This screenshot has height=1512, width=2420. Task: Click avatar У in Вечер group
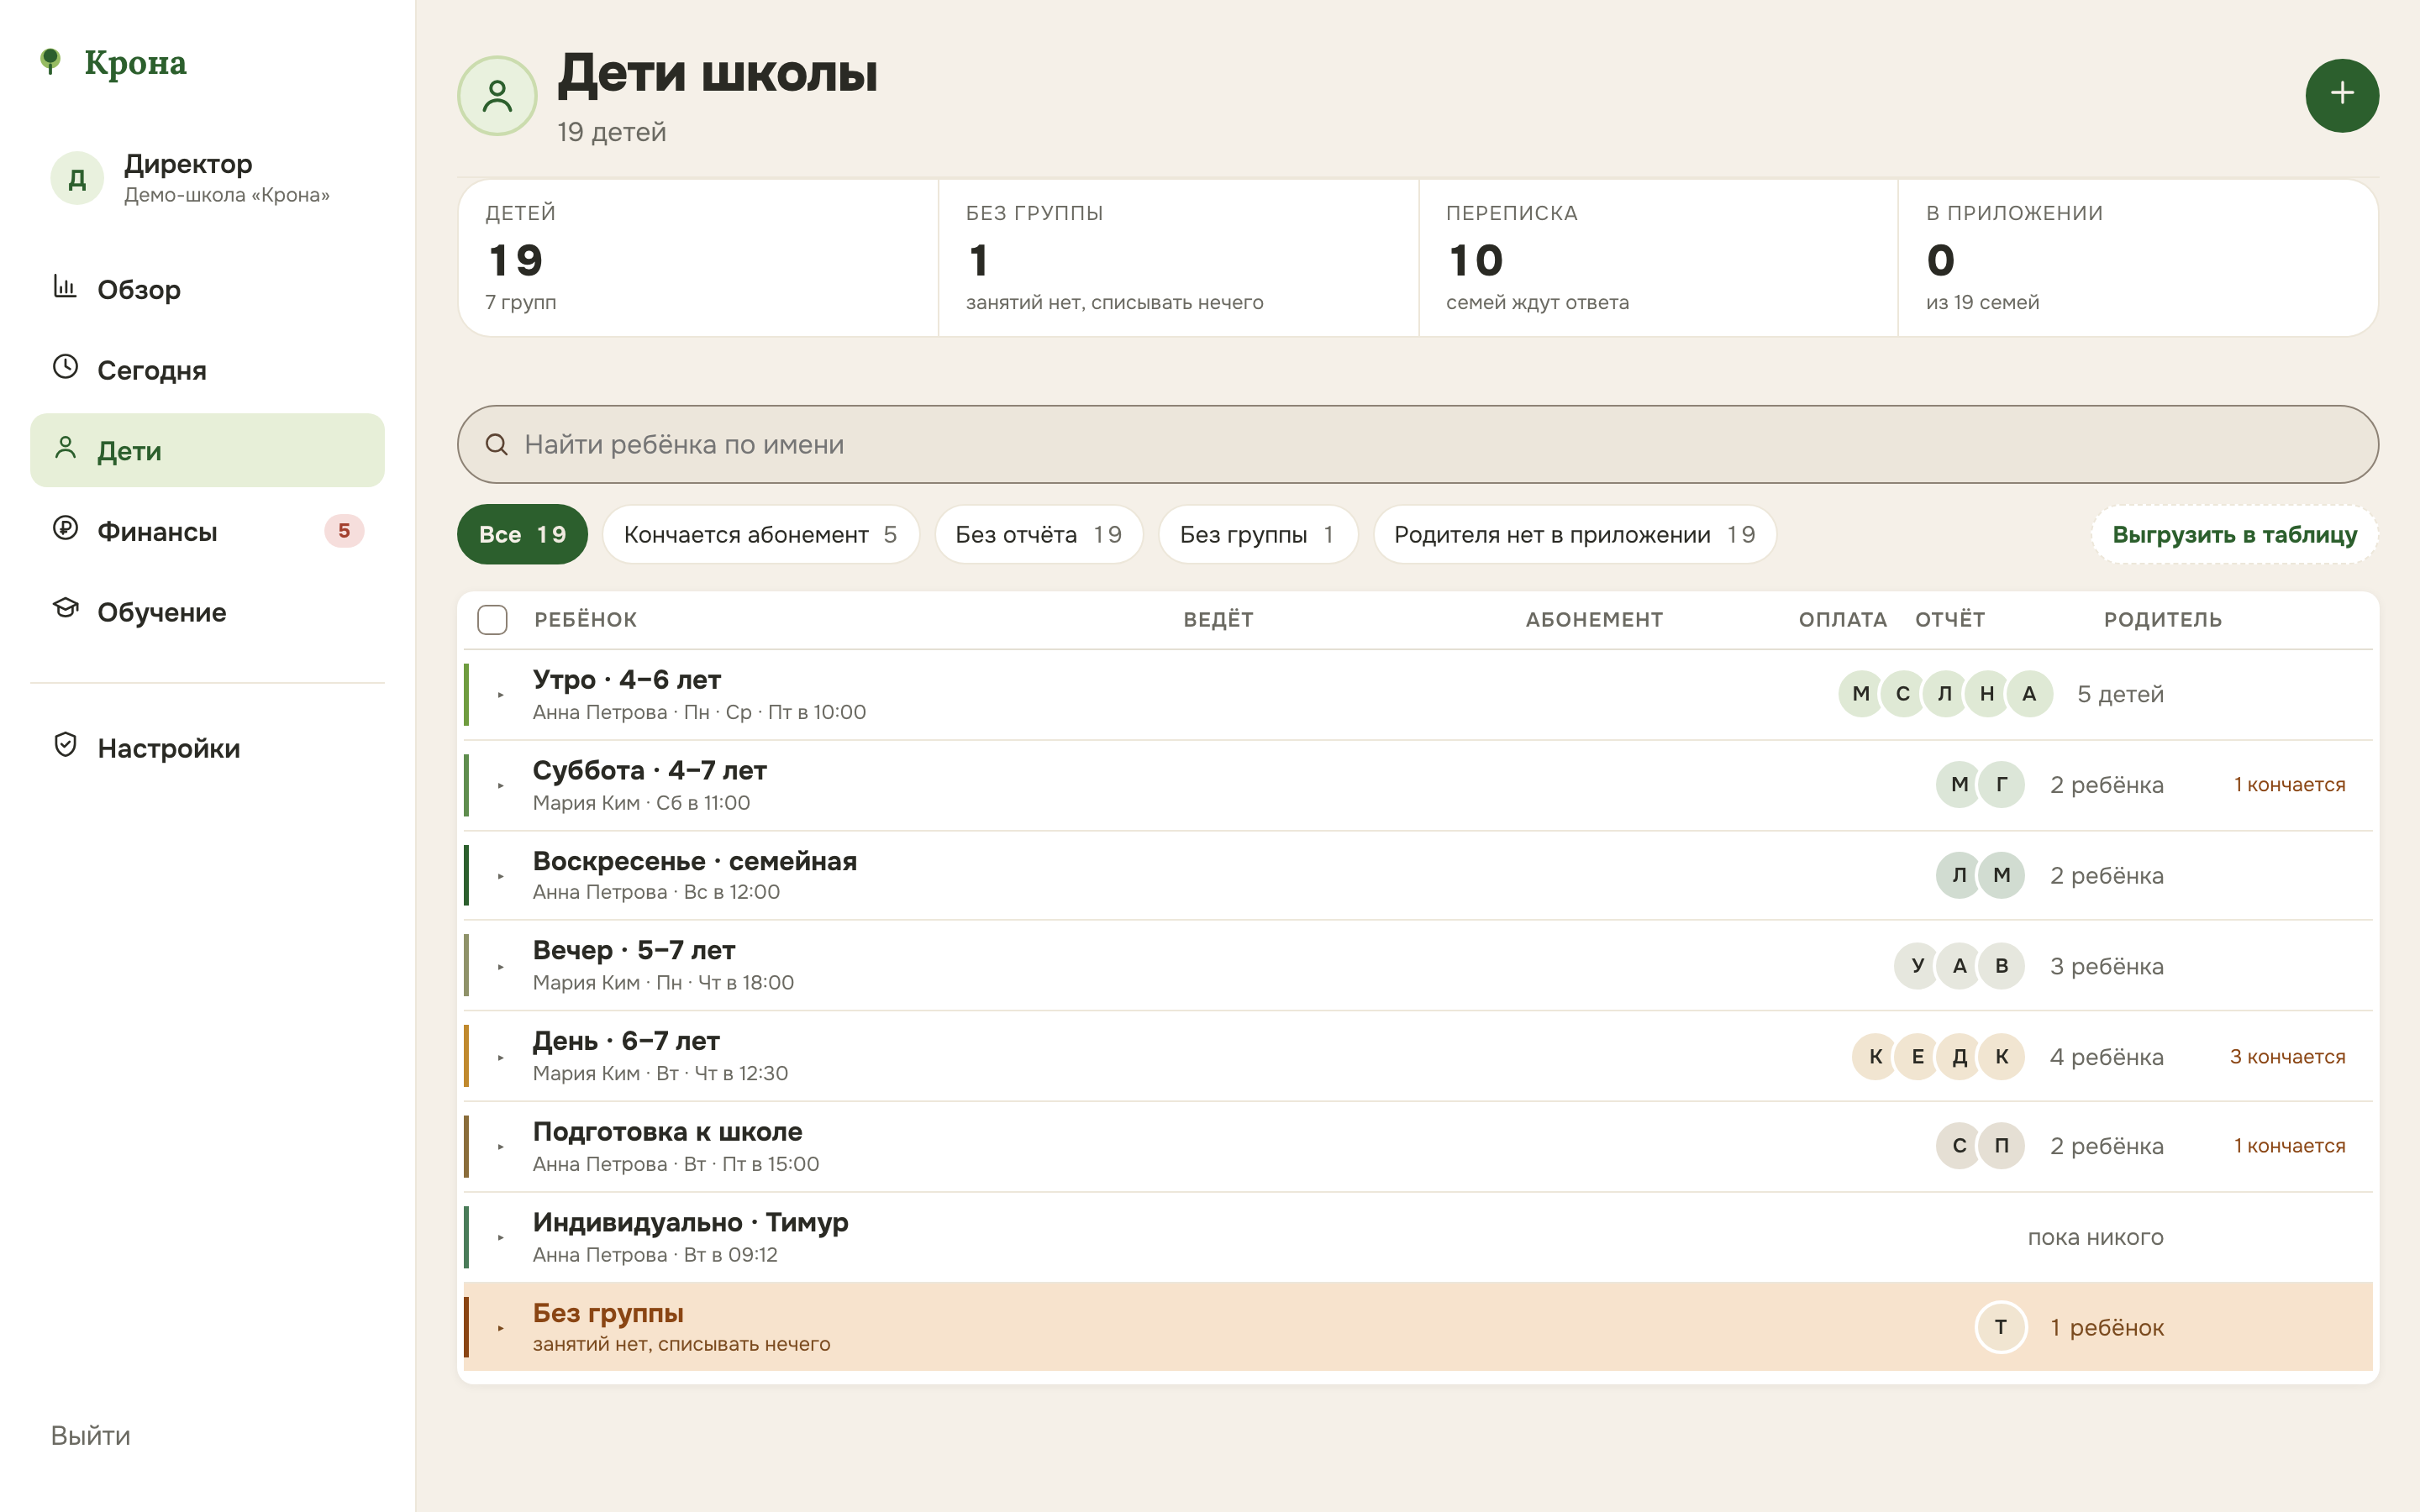pos(1917,966)
